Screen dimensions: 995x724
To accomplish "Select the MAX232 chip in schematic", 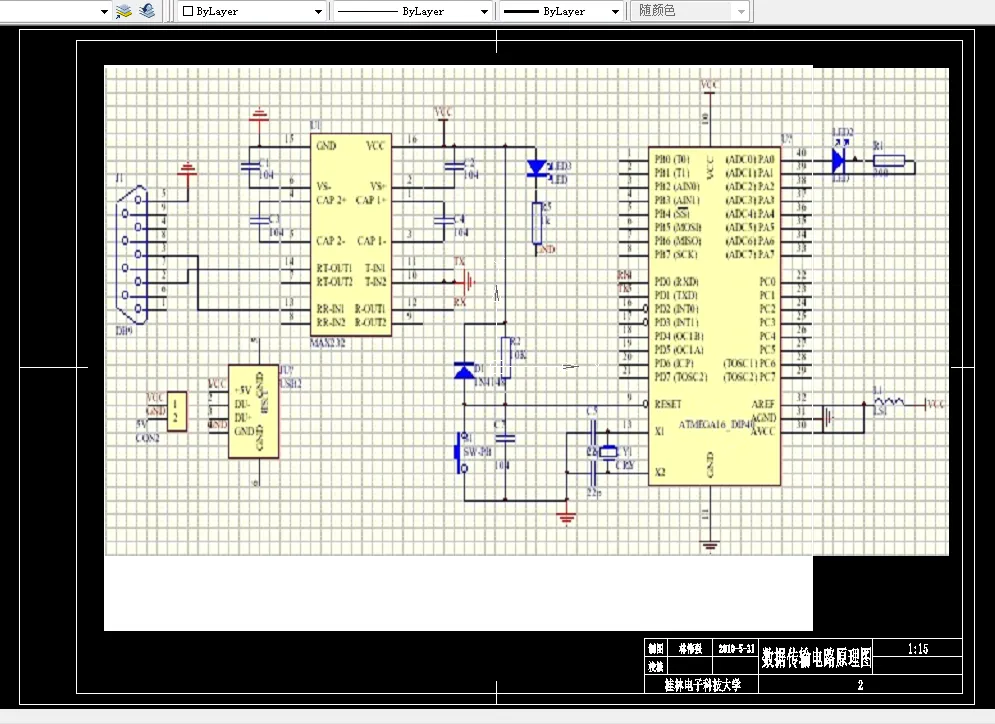I will (350, 235).
